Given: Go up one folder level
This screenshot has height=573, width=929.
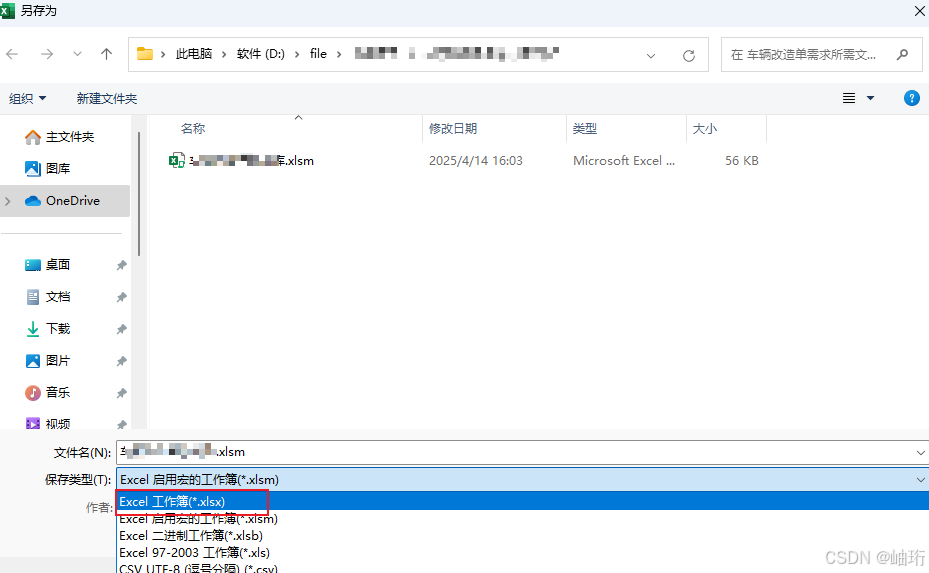Looking at the screenshot, I should point(107,55).
